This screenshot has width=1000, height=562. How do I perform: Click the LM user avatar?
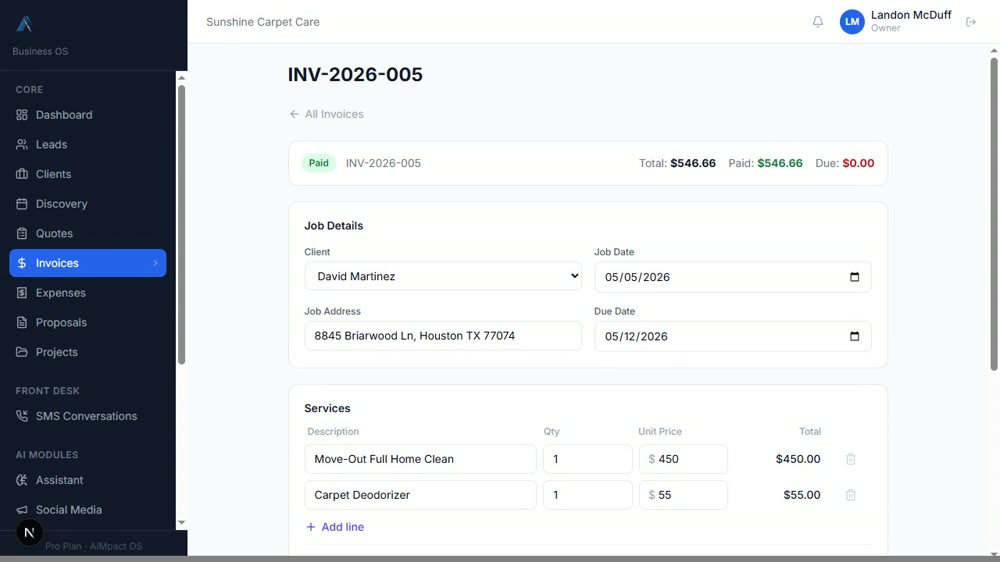pos(851,22)
